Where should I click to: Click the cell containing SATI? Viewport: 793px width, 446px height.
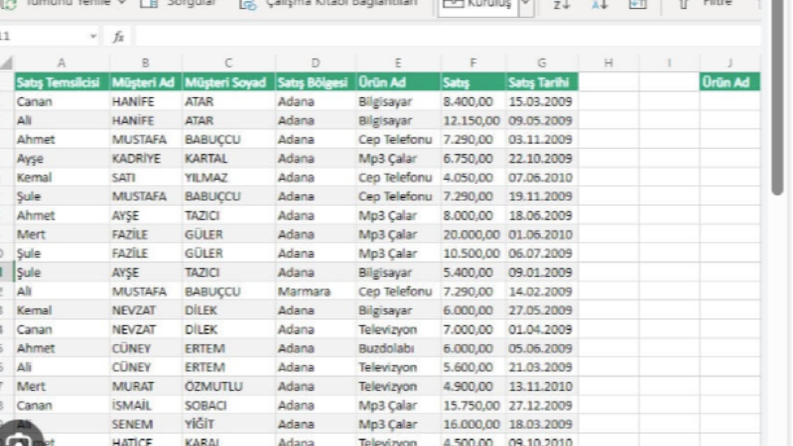tap(146, 177)
